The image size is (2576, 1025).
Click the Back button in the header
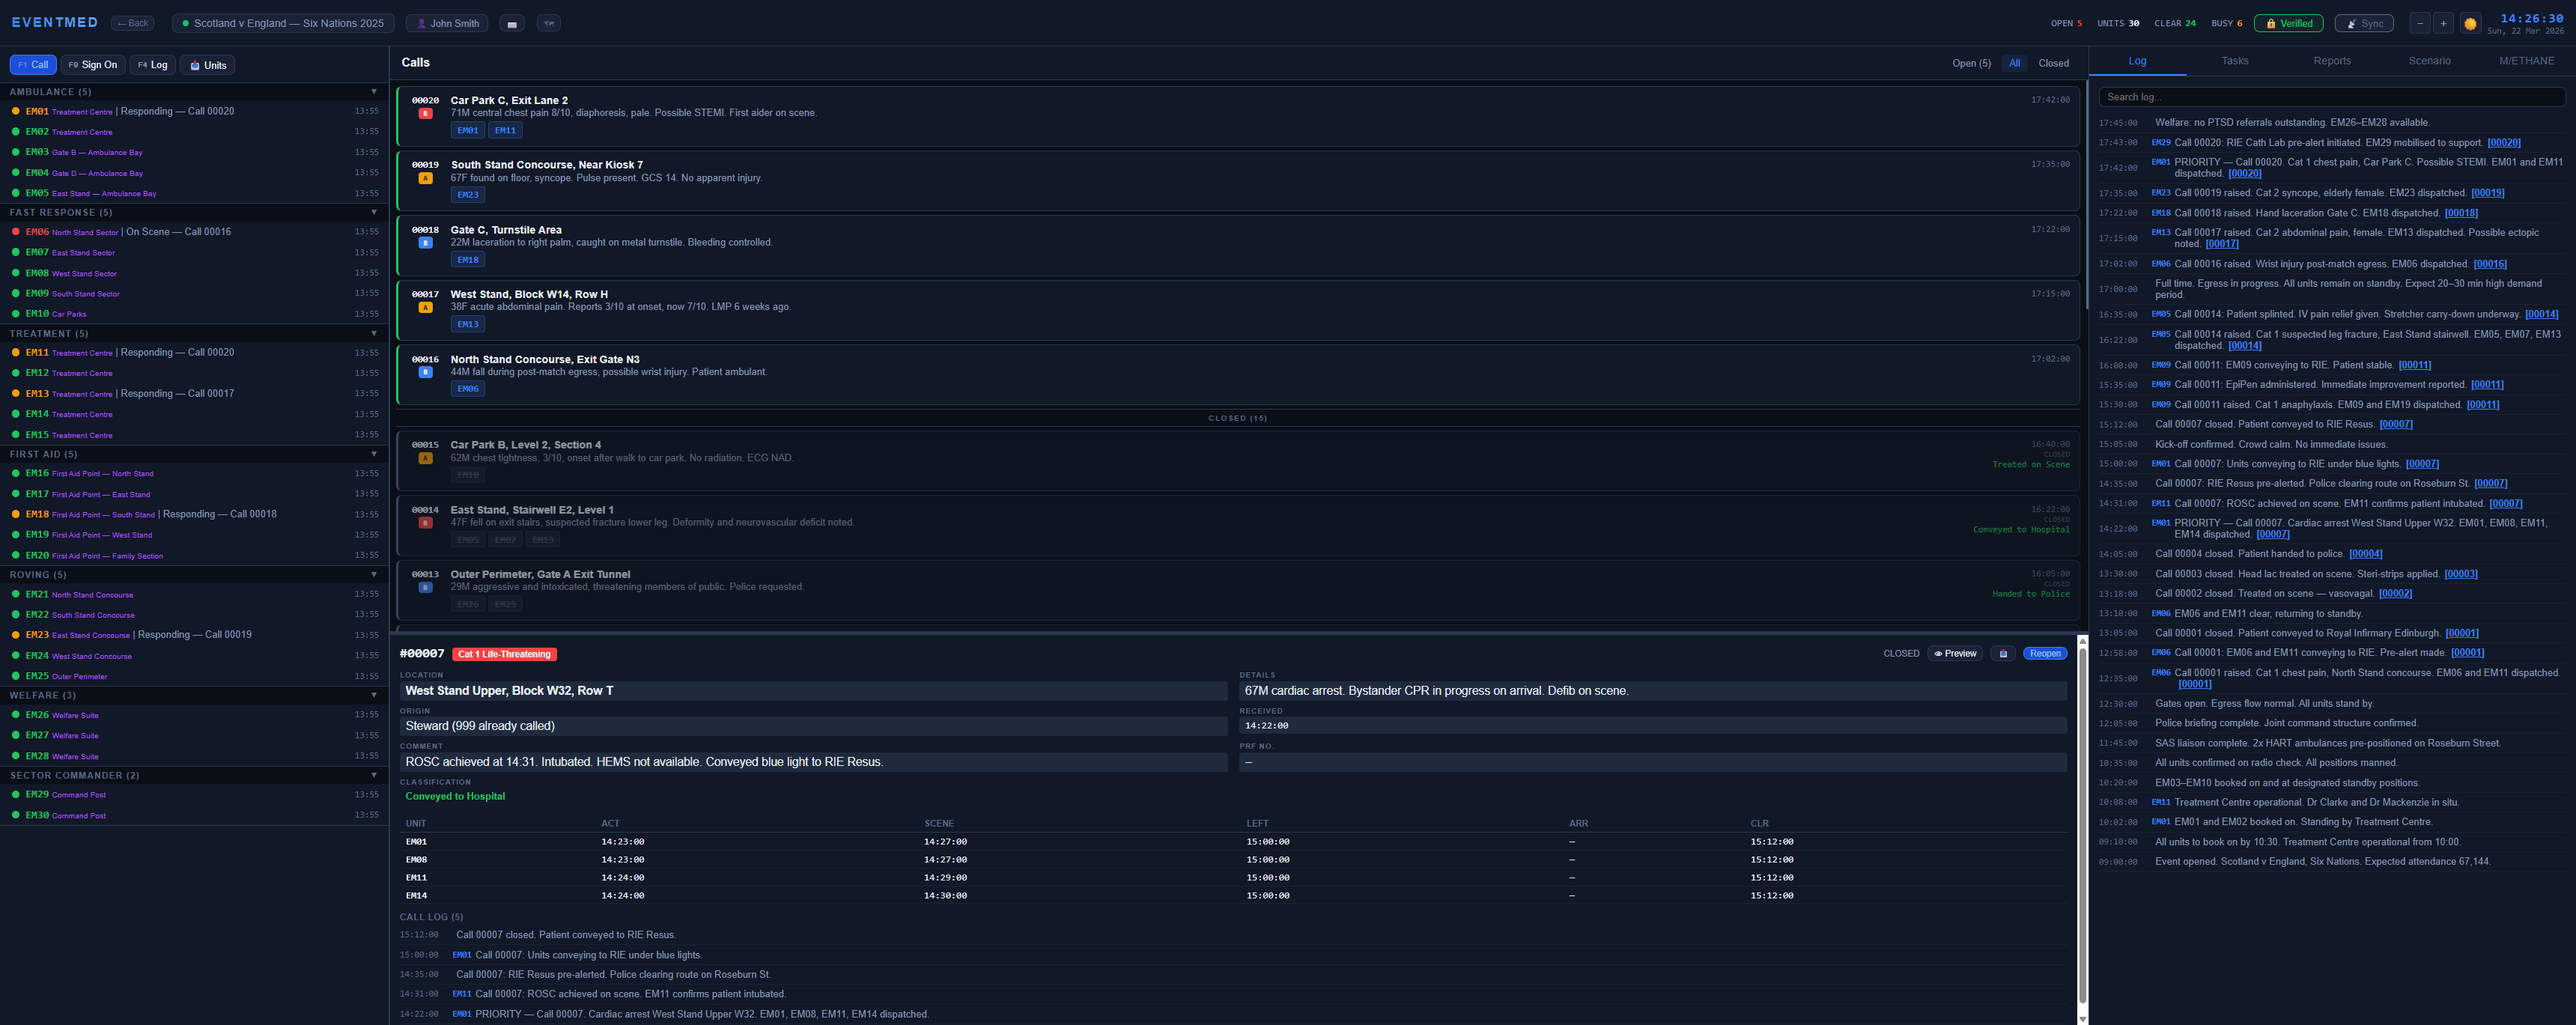point(131,22)
